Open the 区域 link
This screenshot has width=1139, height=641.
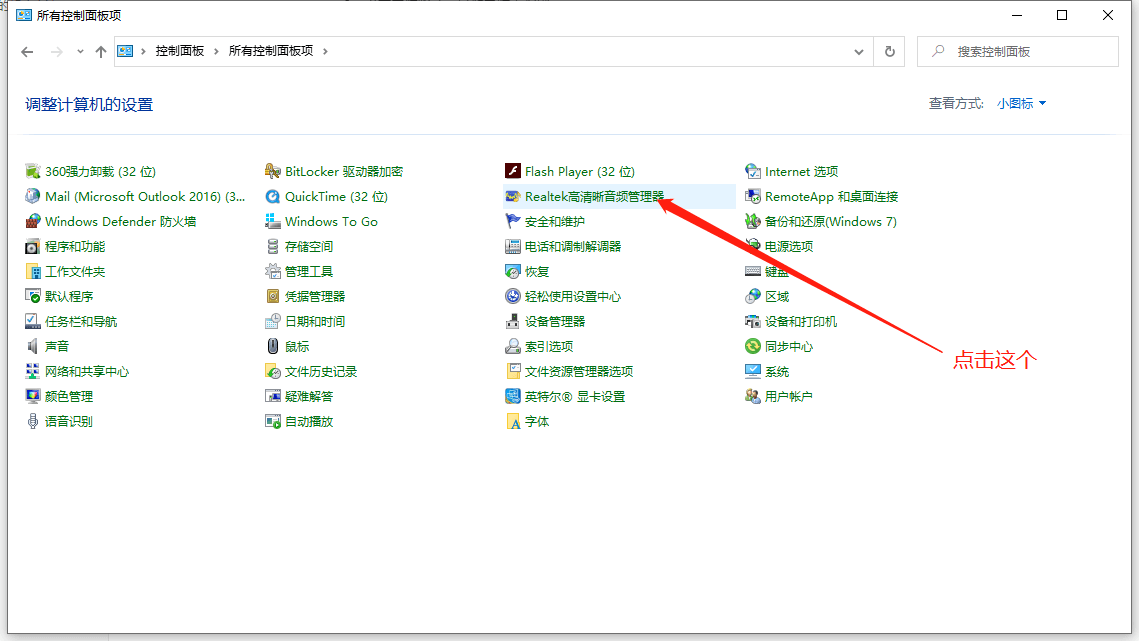pyautogui.click(x=777, y=296)
